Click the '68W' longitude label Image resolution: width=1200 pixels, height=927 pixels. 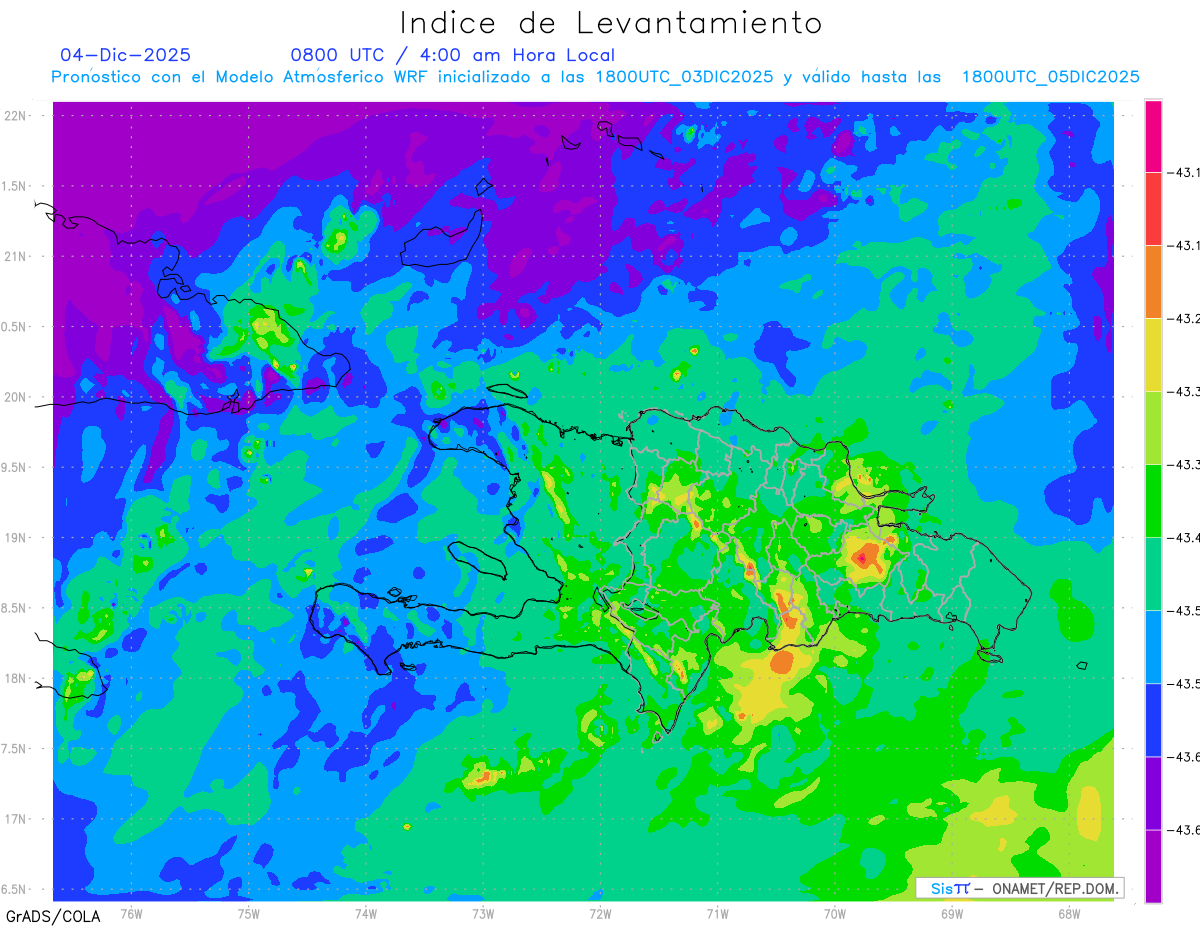[1069, 914]
